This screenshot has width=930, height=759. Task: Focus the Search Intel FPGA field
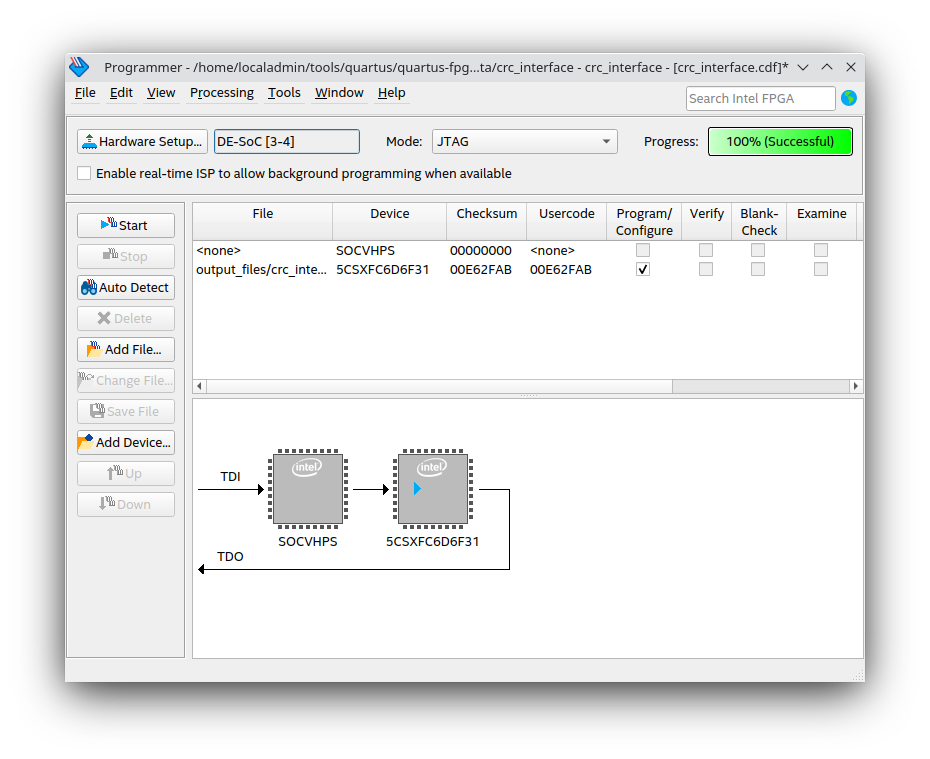tap(760, 98)
